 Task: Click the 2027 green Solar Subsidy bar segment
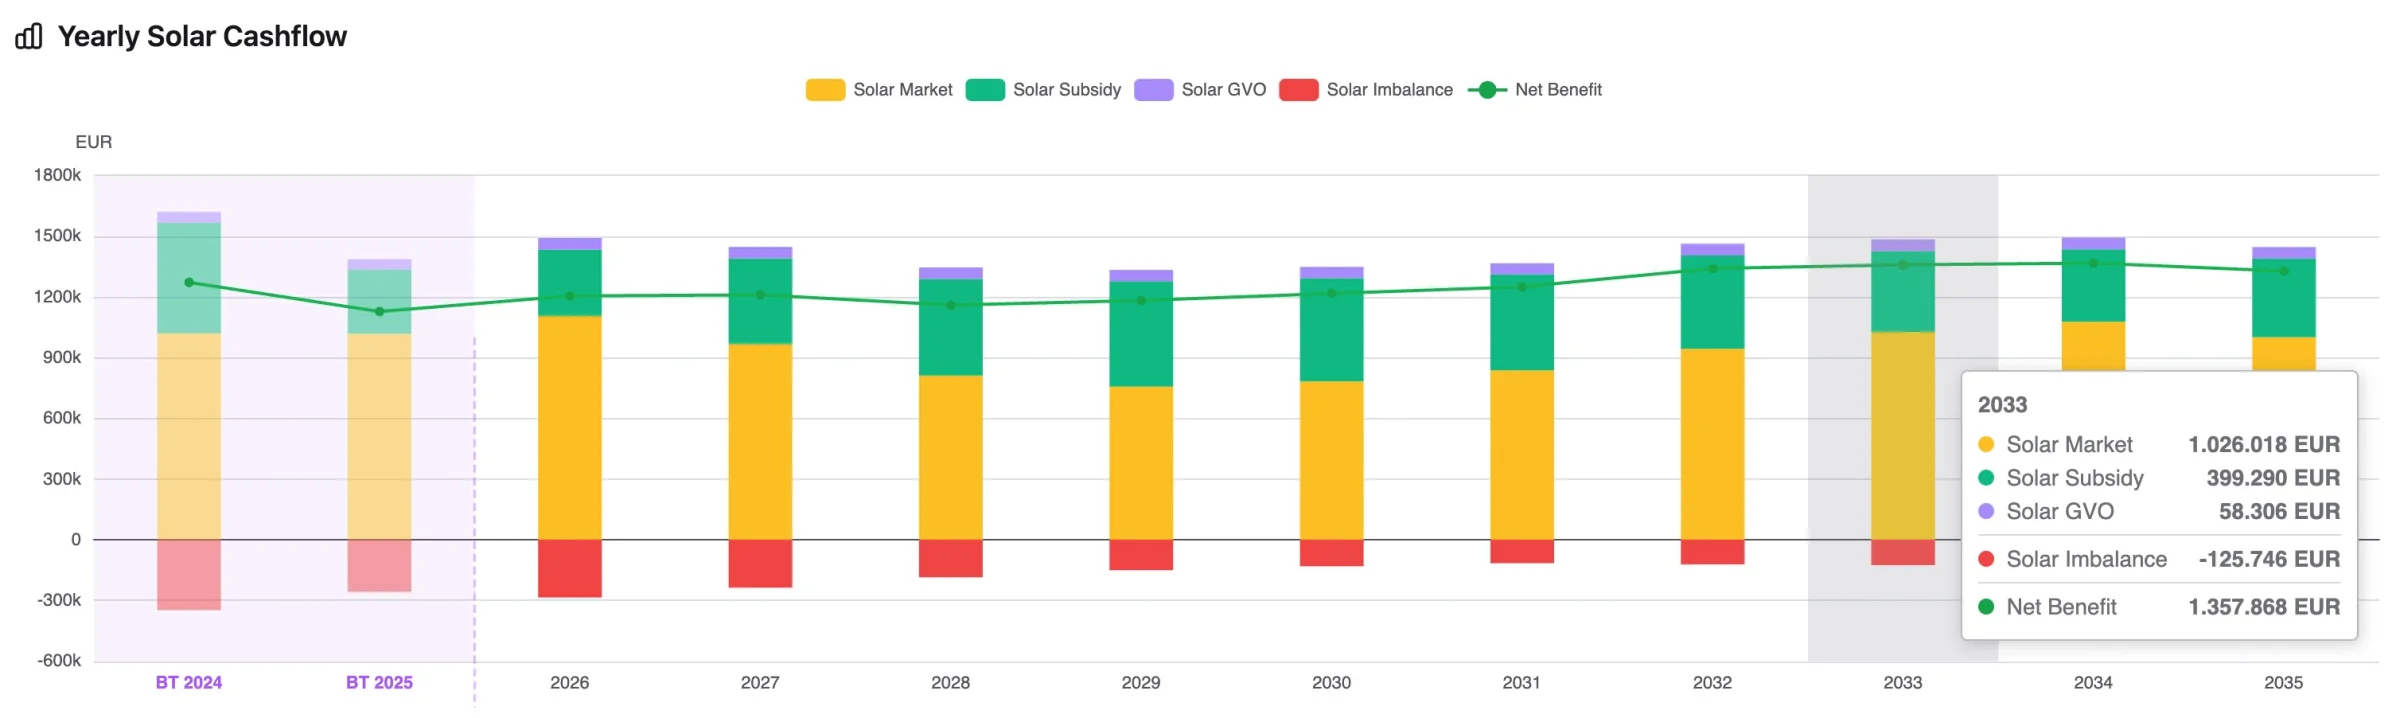(x=760, y=301)
